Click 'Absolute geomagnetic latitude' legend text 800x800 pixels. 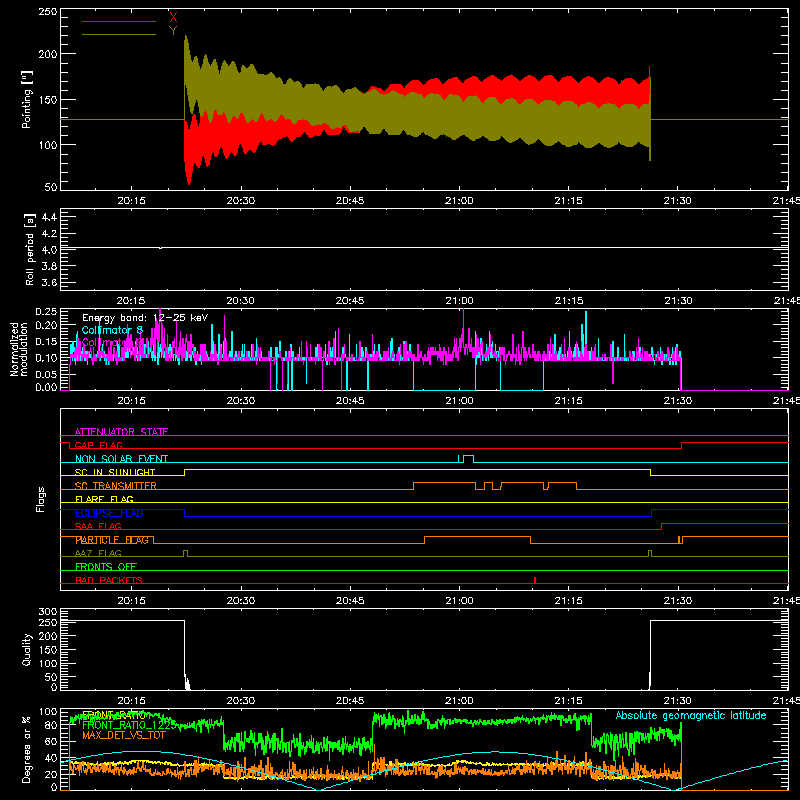click(691, 715)
